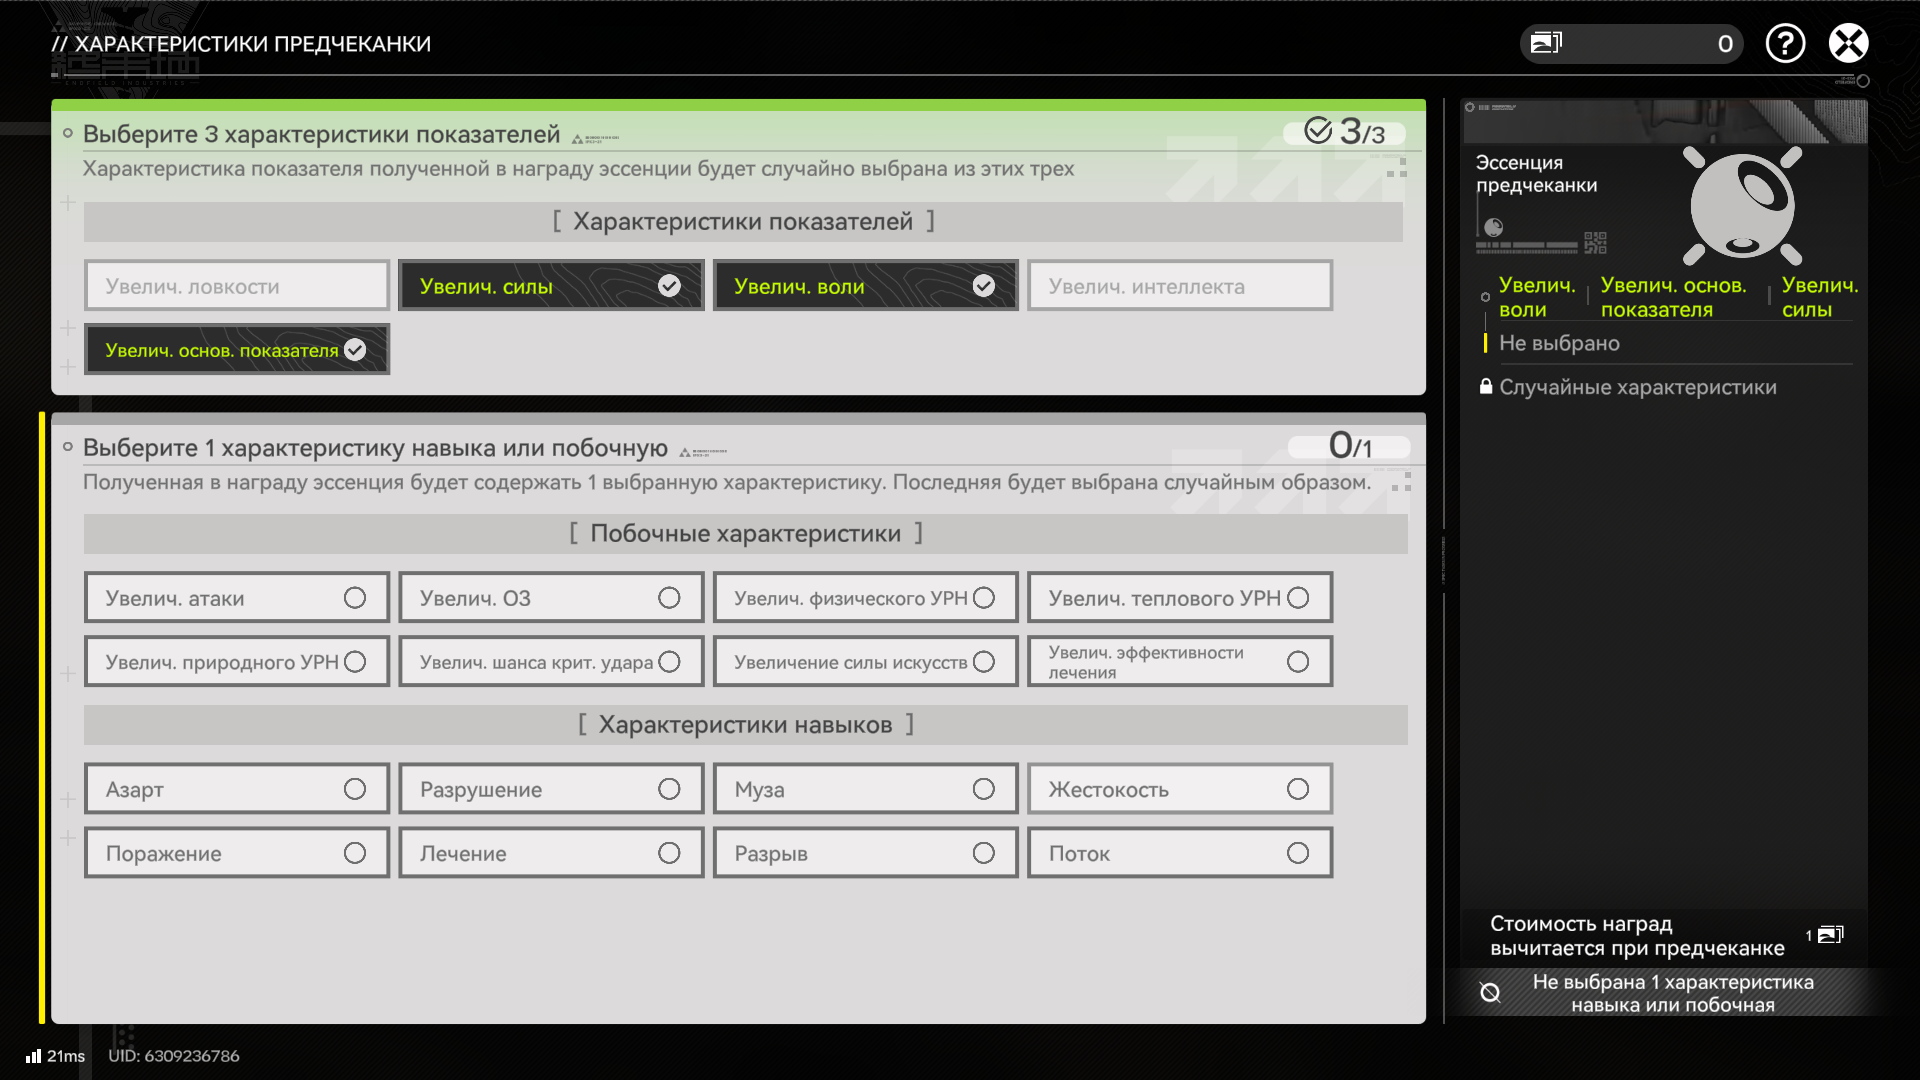Uncheck the Увелич. силы attribute
Screen dimensions: 1920x1080
point(551,286)
